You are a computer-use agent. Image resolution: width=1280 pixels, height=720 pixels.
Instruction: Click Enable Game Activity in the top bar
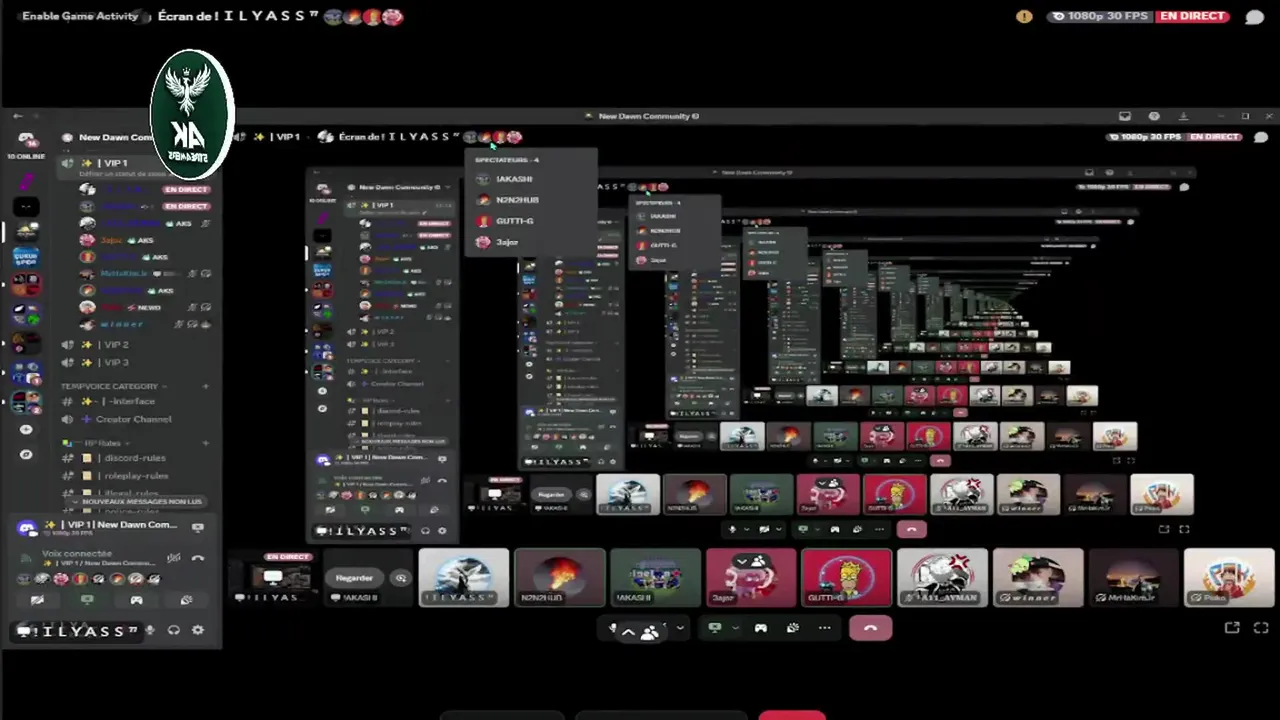point(80,16)
